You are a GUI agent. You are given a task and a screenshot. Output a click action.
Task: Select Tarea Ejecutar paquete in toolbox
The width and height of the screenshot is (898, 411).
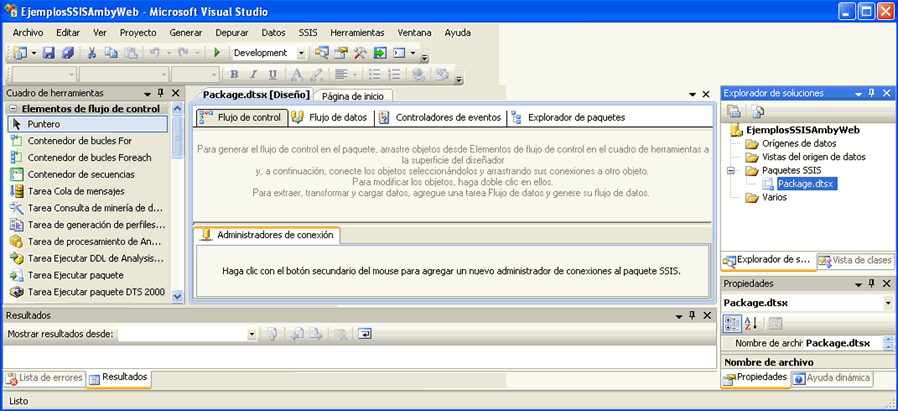(87, 275)
